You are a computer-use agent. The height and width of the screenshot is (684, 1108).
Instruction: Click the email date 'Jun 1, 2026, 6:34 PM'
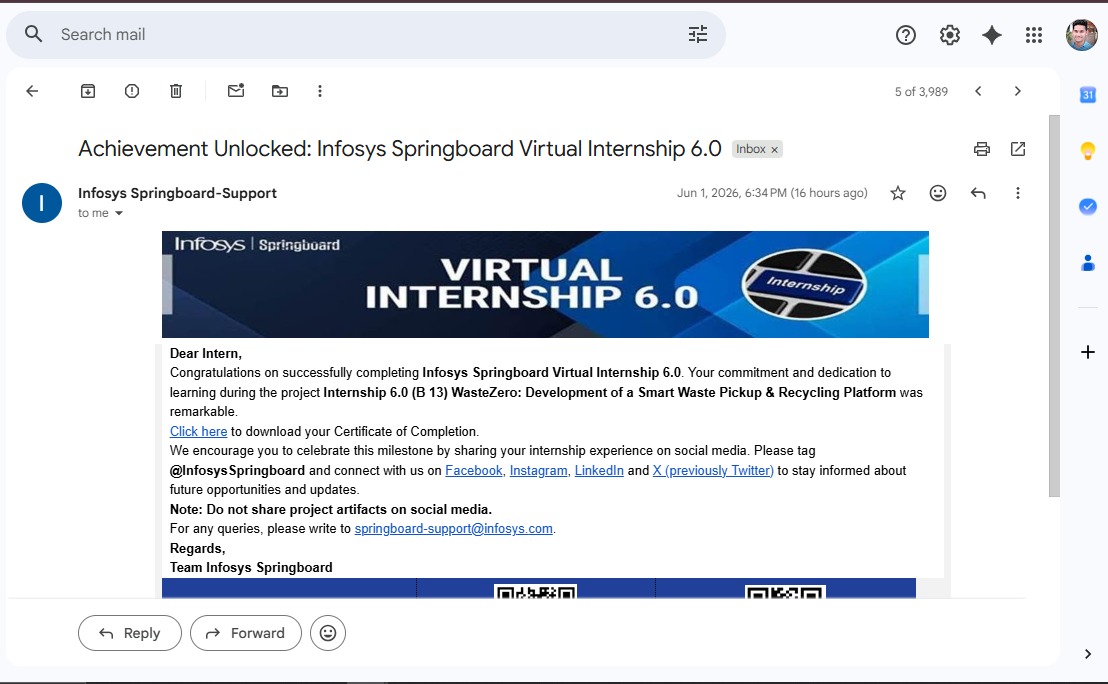click(731, 193)
